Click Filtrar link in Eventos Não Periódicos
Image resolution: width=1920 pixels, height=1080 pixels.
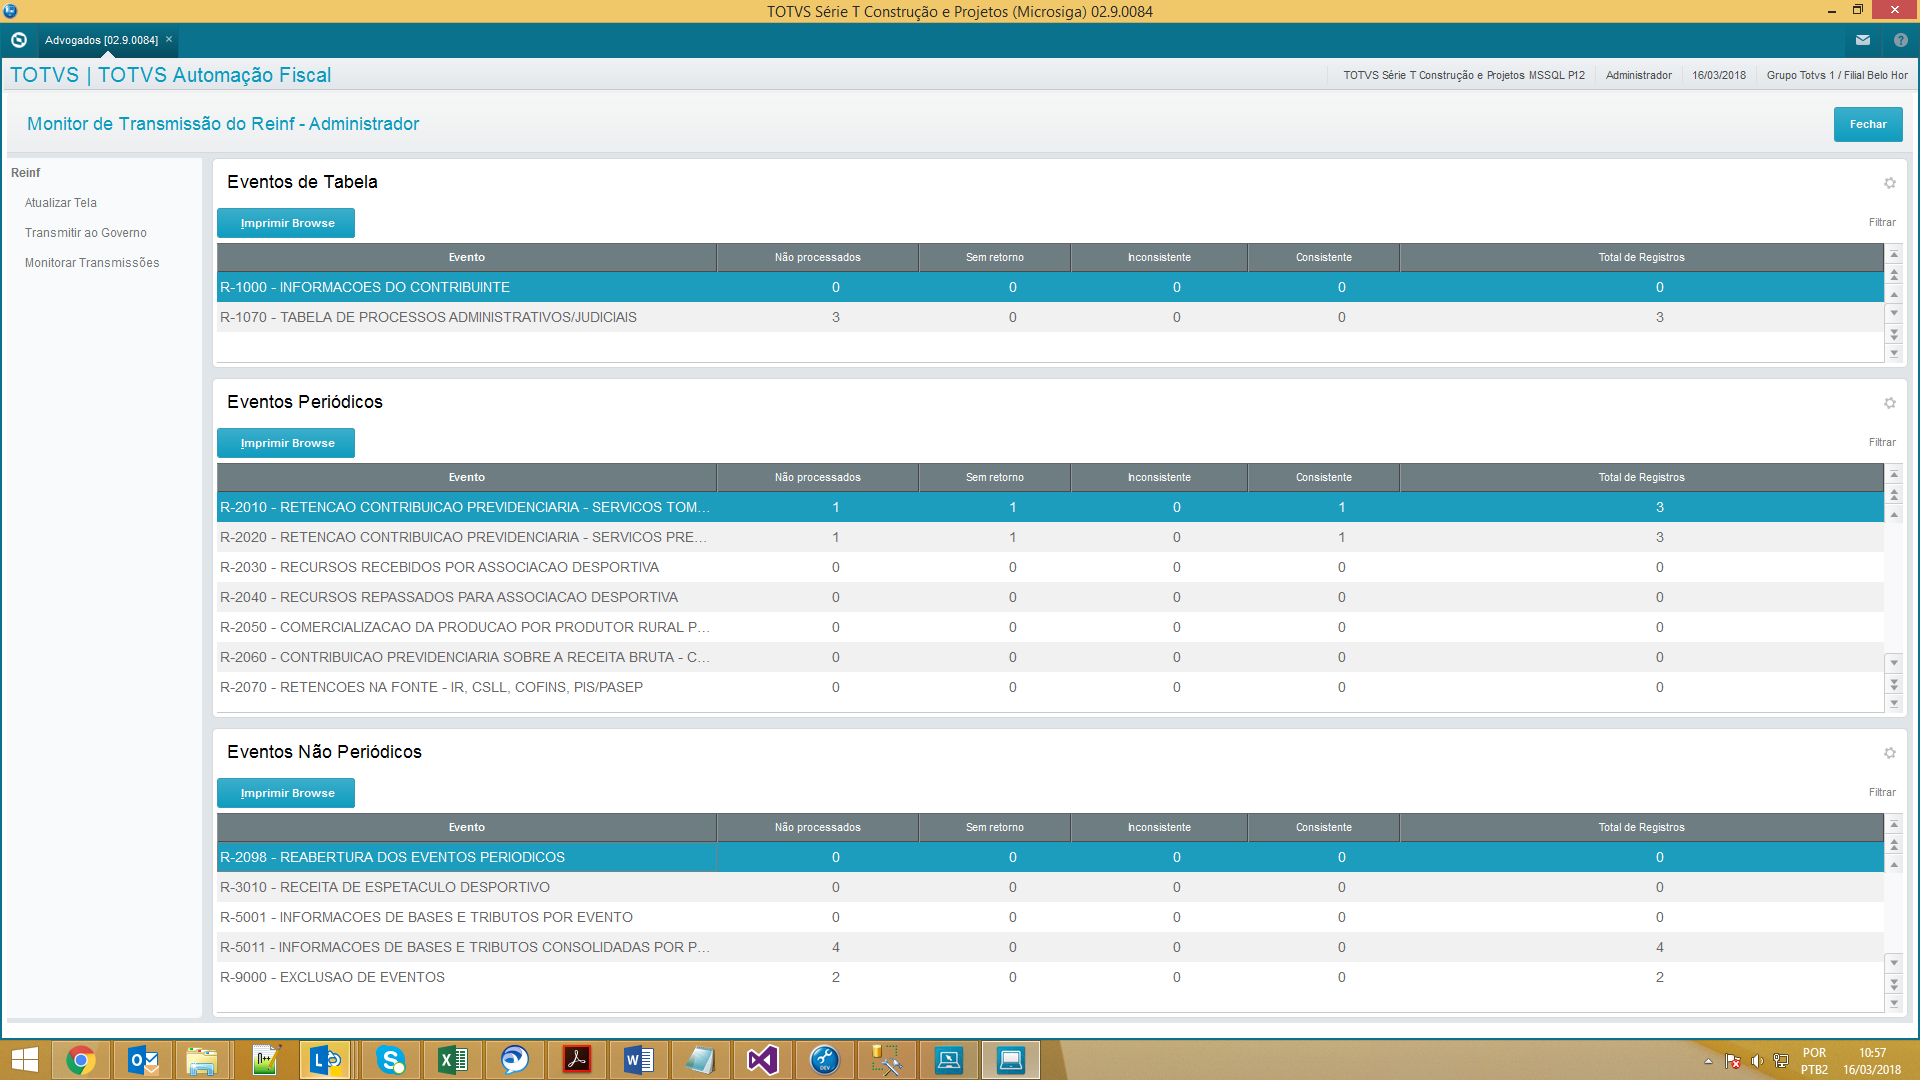click(1881, 792)
